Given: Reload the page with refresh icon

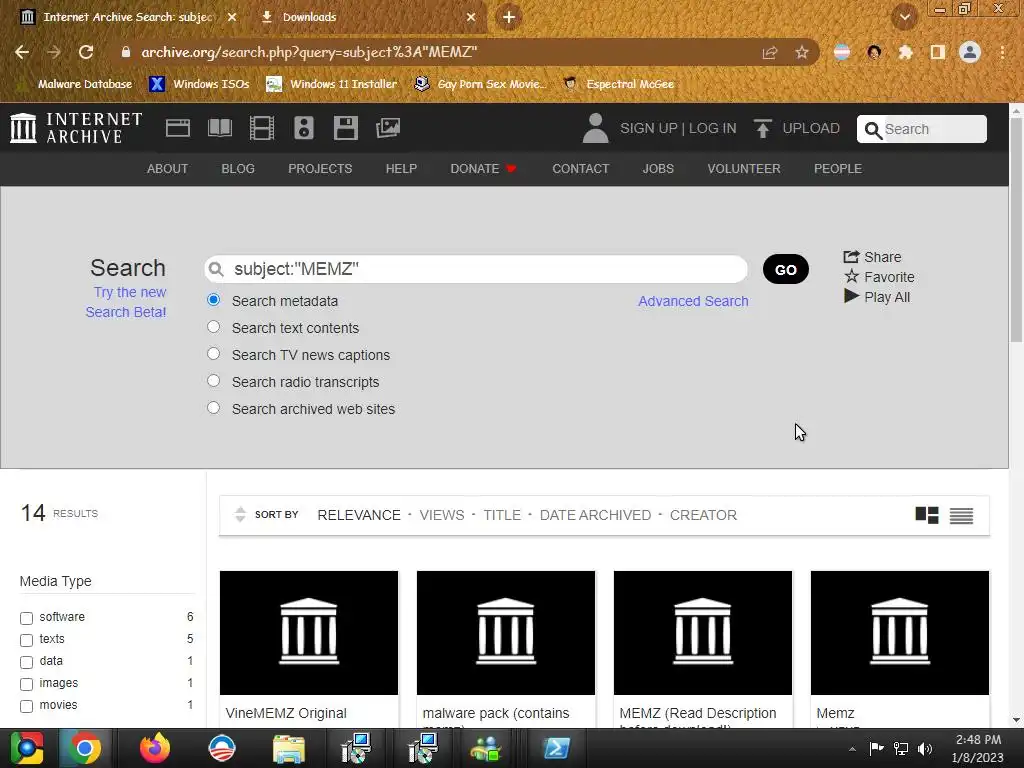Looking at the screenshot, I should pos(86,52).
